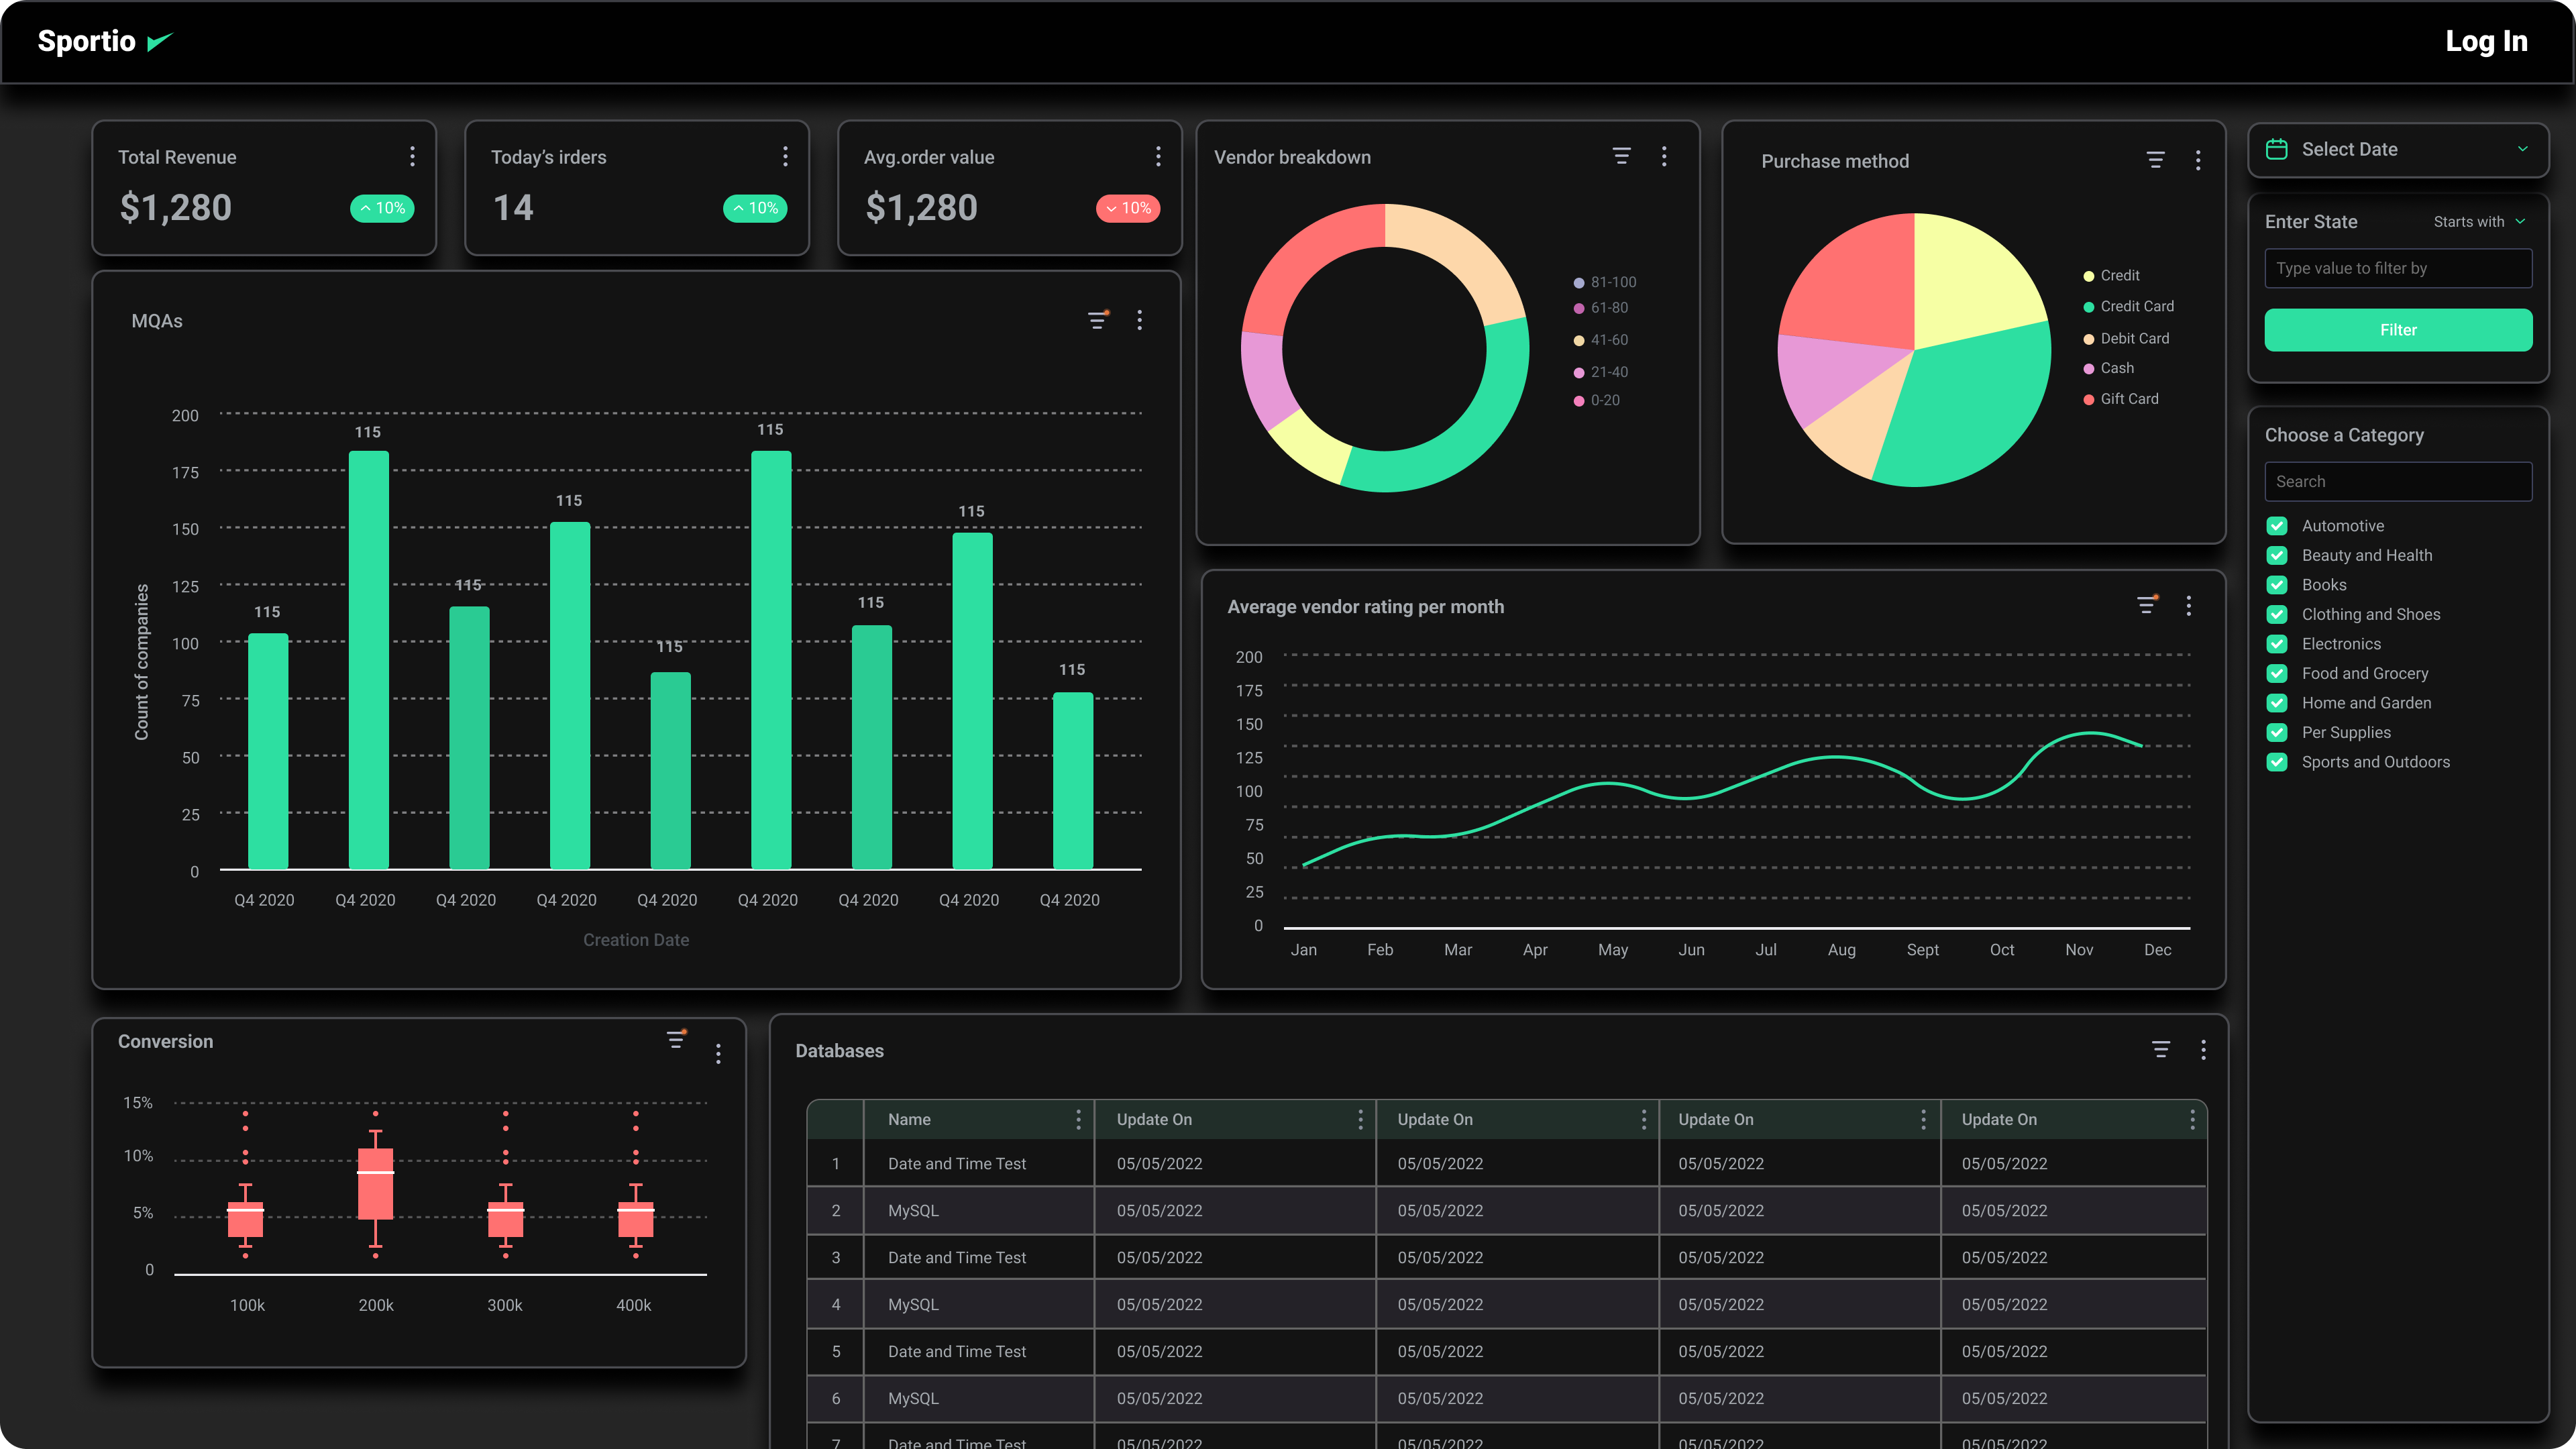2576x1449 pixels.
Task: Open Conversion chart kebab menu
Action: point(718,1053)
